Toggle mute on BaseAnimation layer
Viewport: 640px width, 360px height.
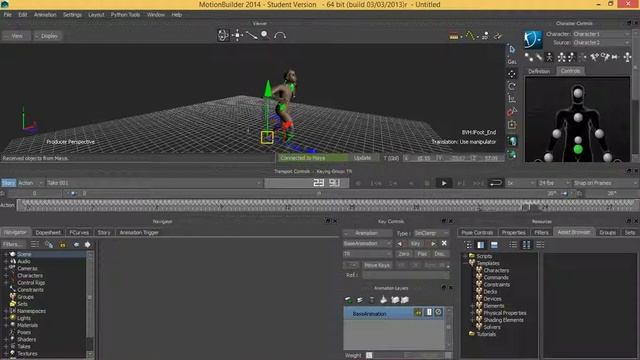pyautogui.click(x=429, y=312)
